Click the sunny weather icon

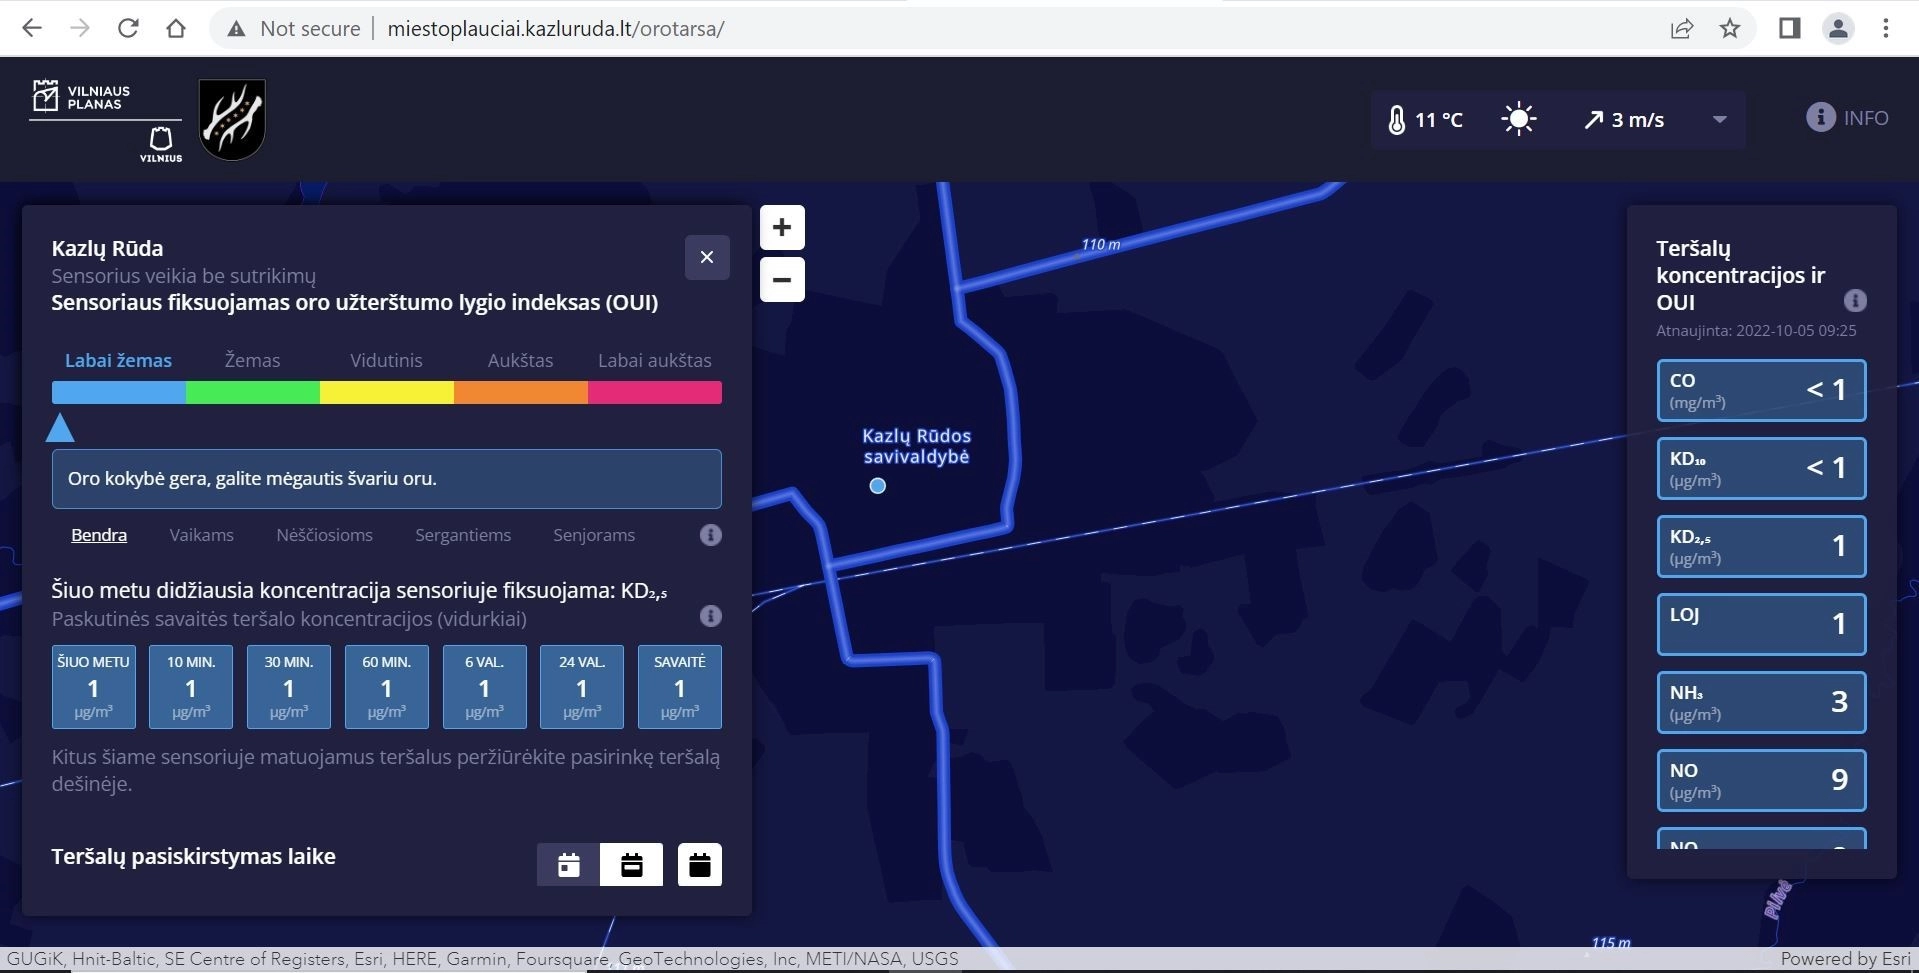(1519, 119)
